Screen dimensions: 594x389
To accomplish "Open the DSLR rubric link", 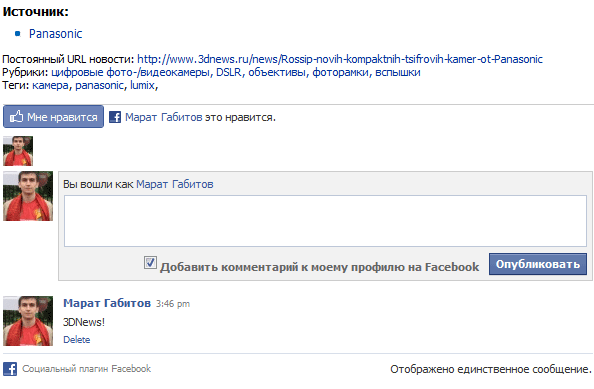I will [229, 72].
